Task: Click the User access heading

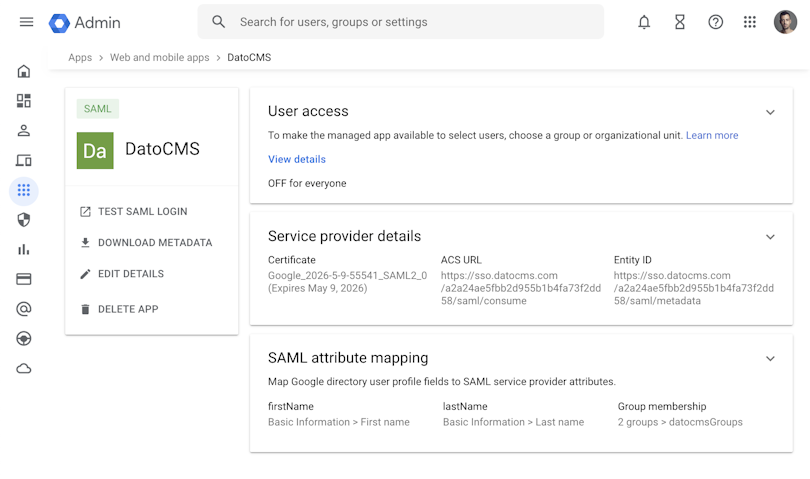Action: tap(308, 111)
